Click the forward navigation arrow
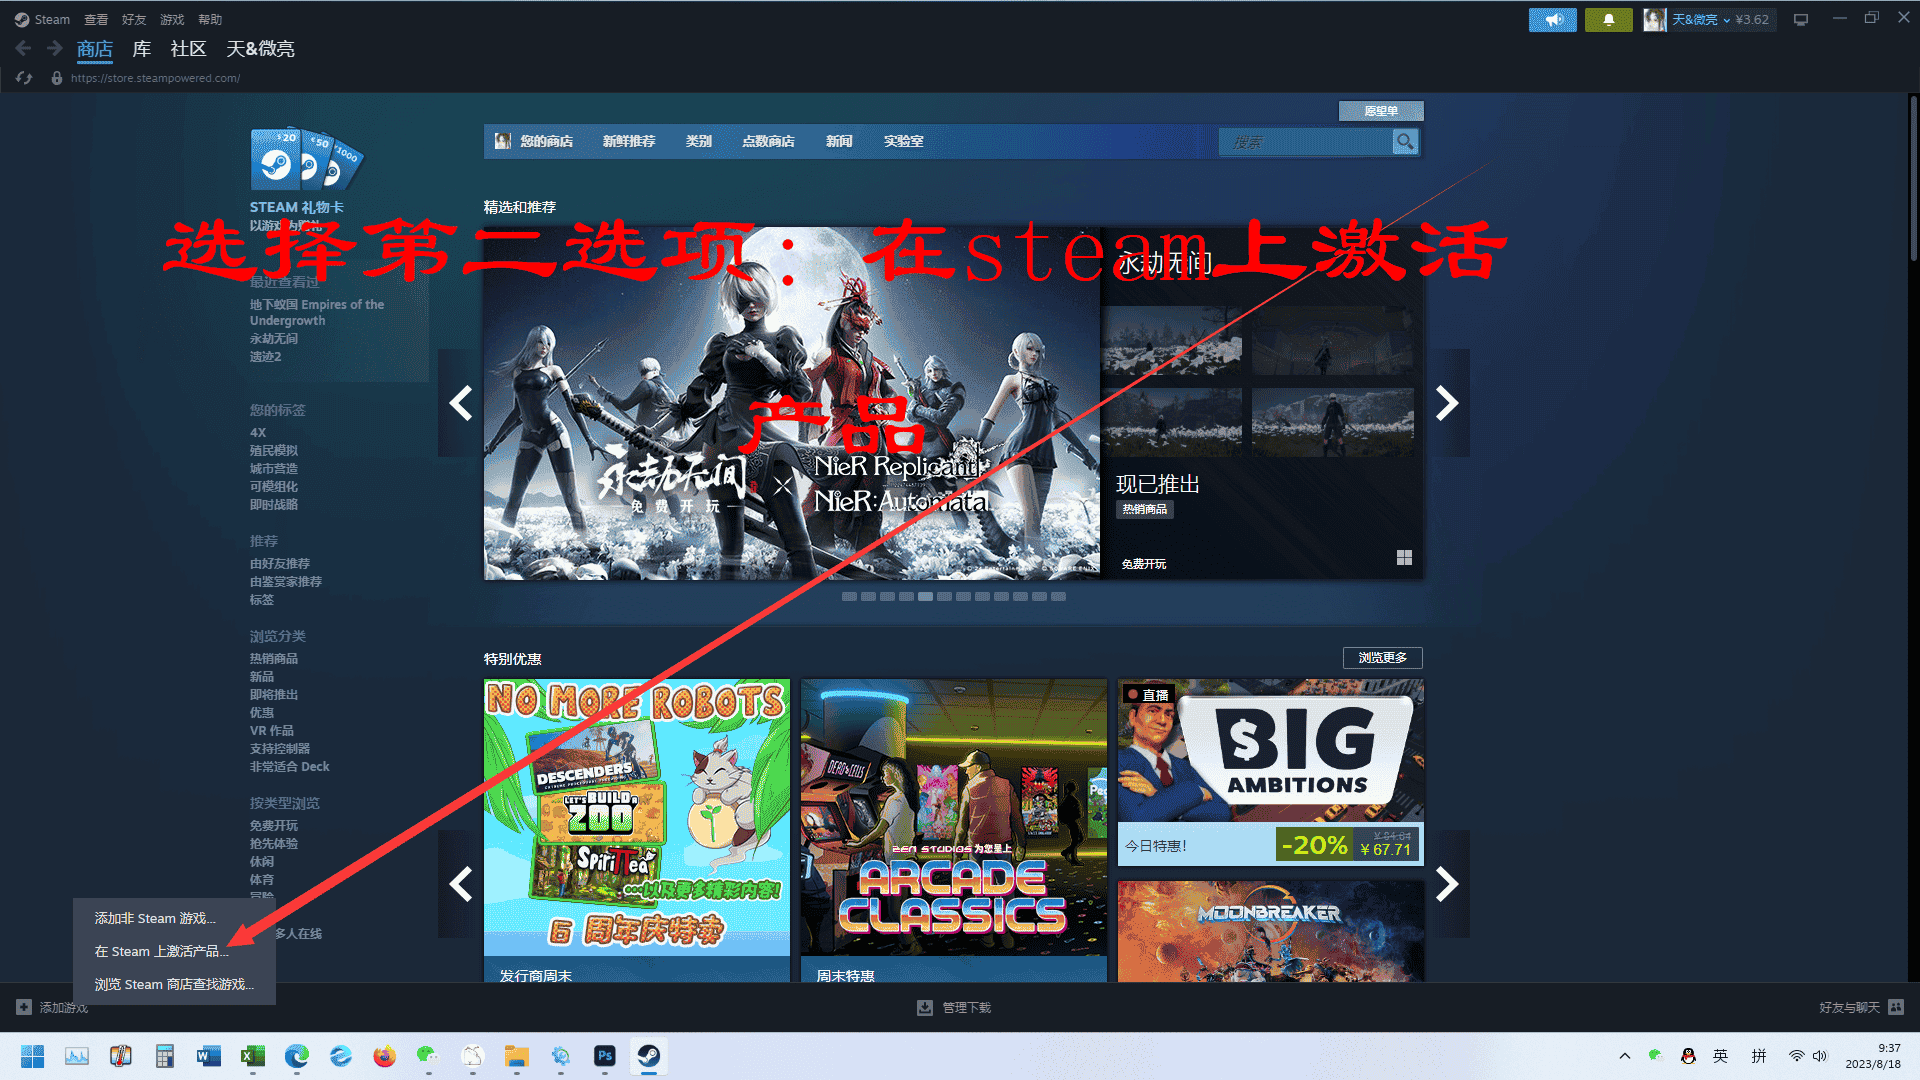Viewport: 1920px width, 1080px height. 54,48
